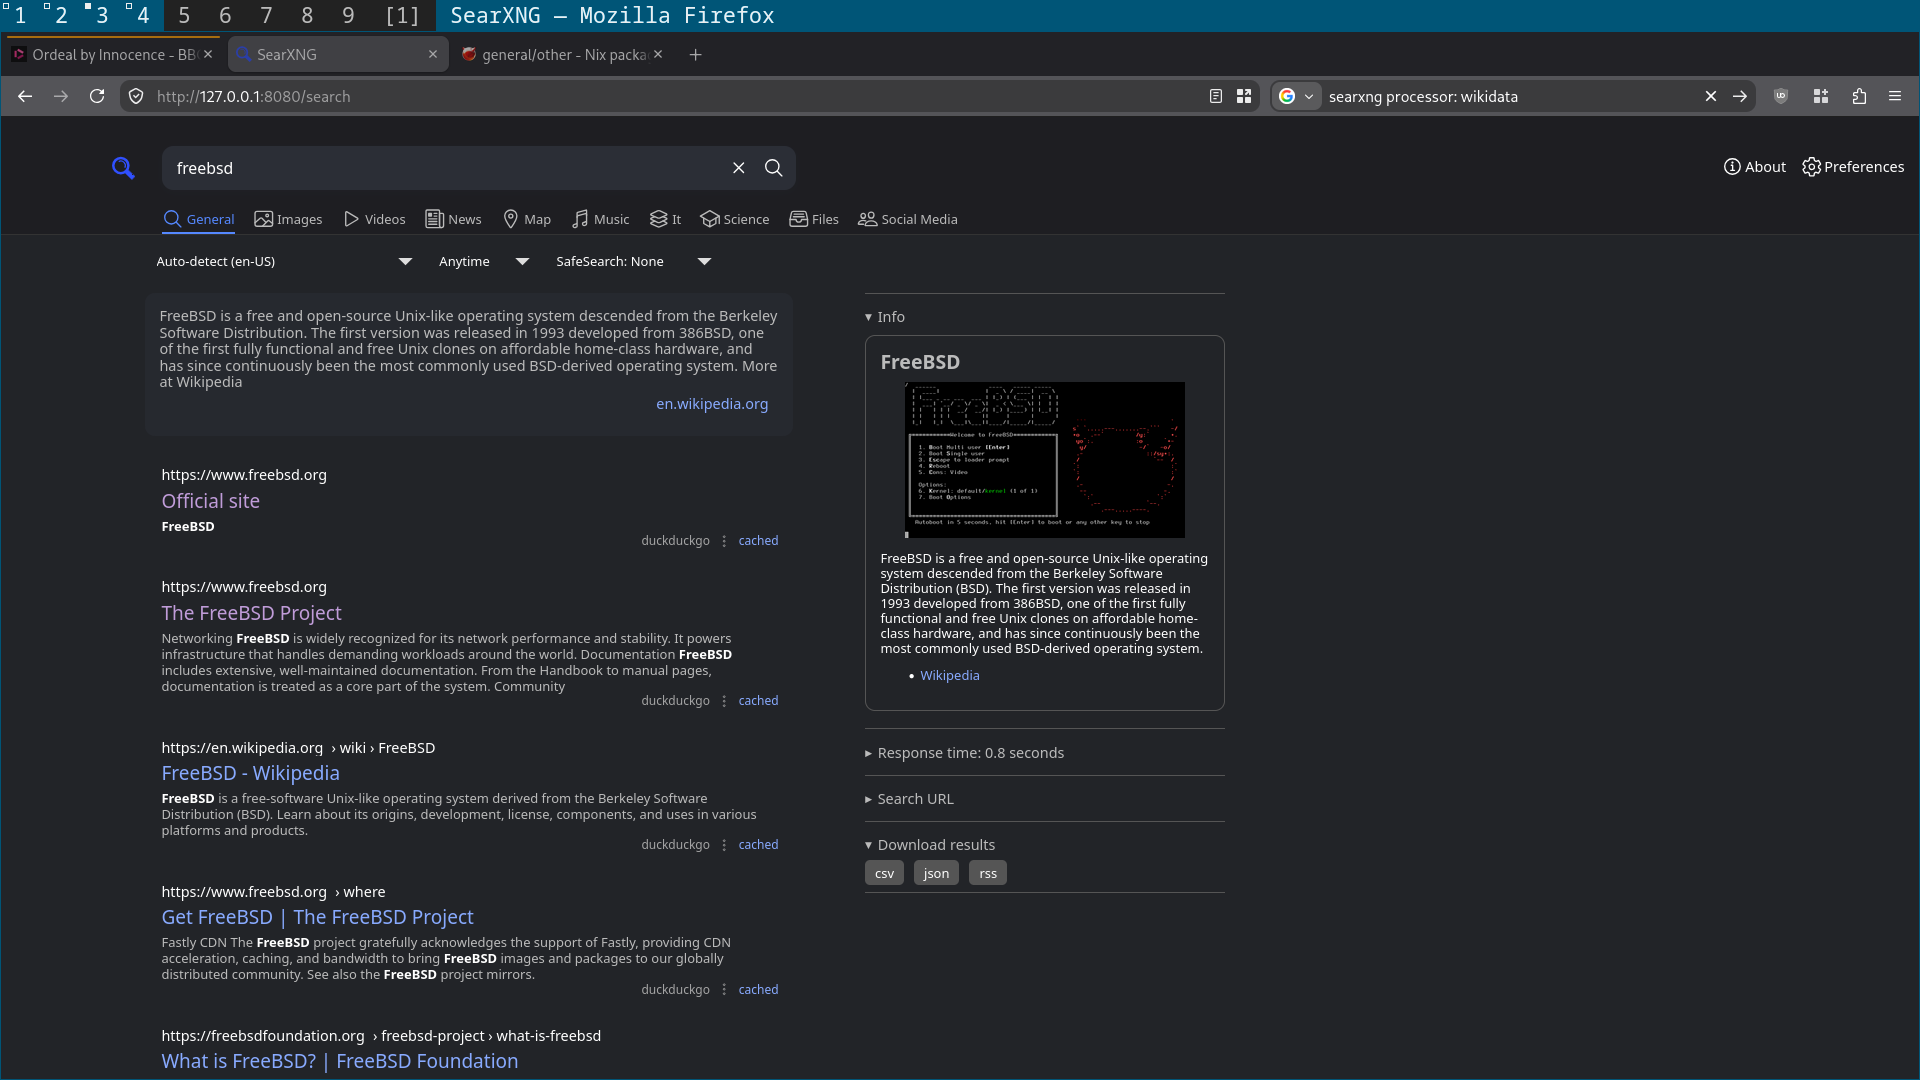Image resolution: width=1920 pixels, height=1080 pixels.
Task: Switch to Videos search category
Action: [375, 219]
